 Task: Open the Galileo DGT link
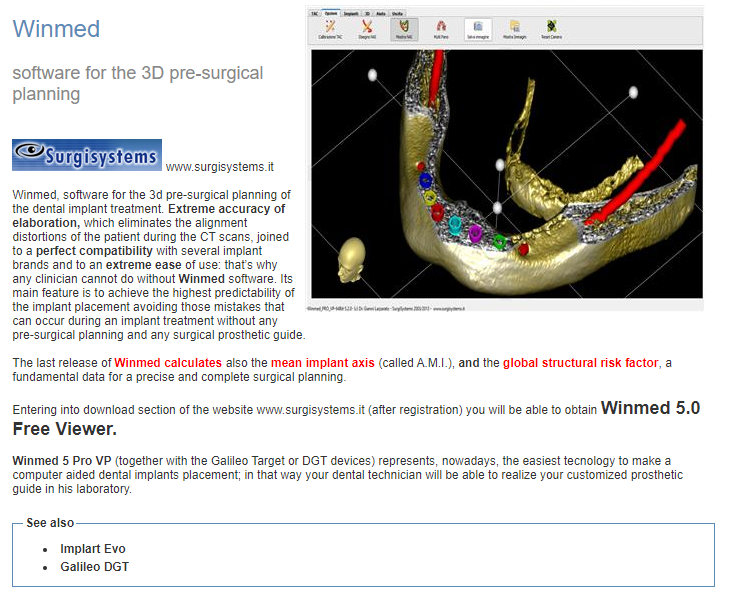pos(94,567)
